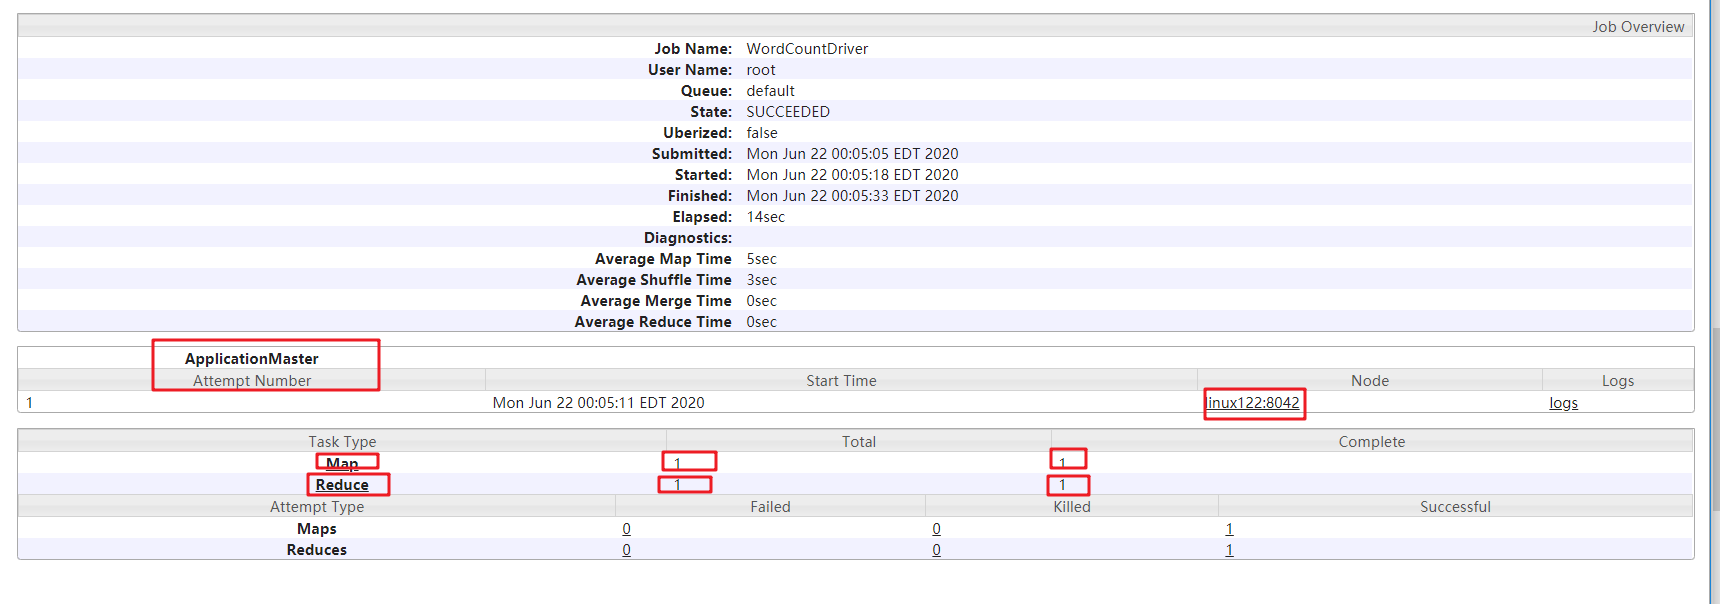Click the Logs column header
The width and height of the screenshot is (1720, 604).
[1617, 381]
